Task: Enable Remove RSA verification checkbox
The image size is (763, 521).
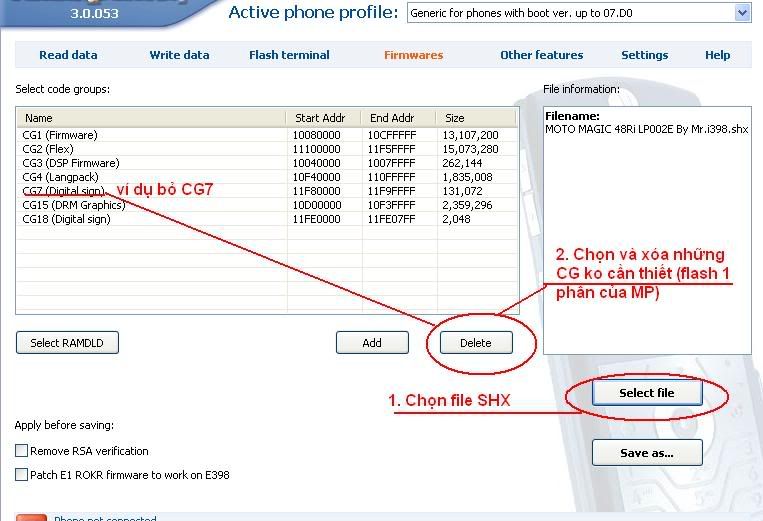Action: click(x=22, y=451)
